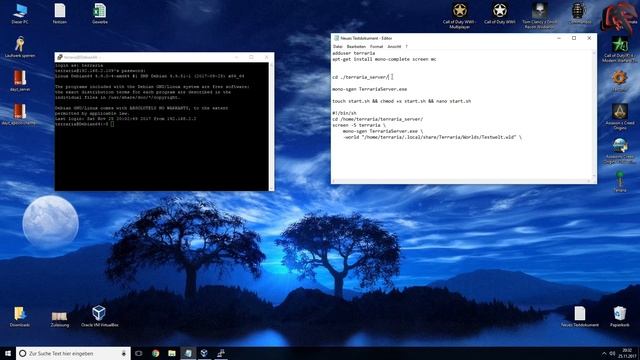640x360 pixels.
Task: Click the '-world' Testwelt.wld path line
Action: (x=432, y=137)
